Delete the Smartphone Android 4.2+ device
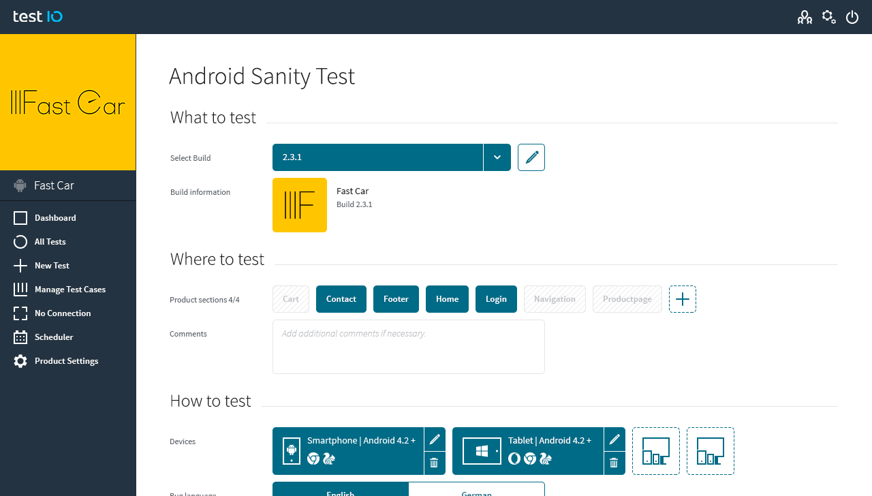872x496 pixels. click(434, 463)
